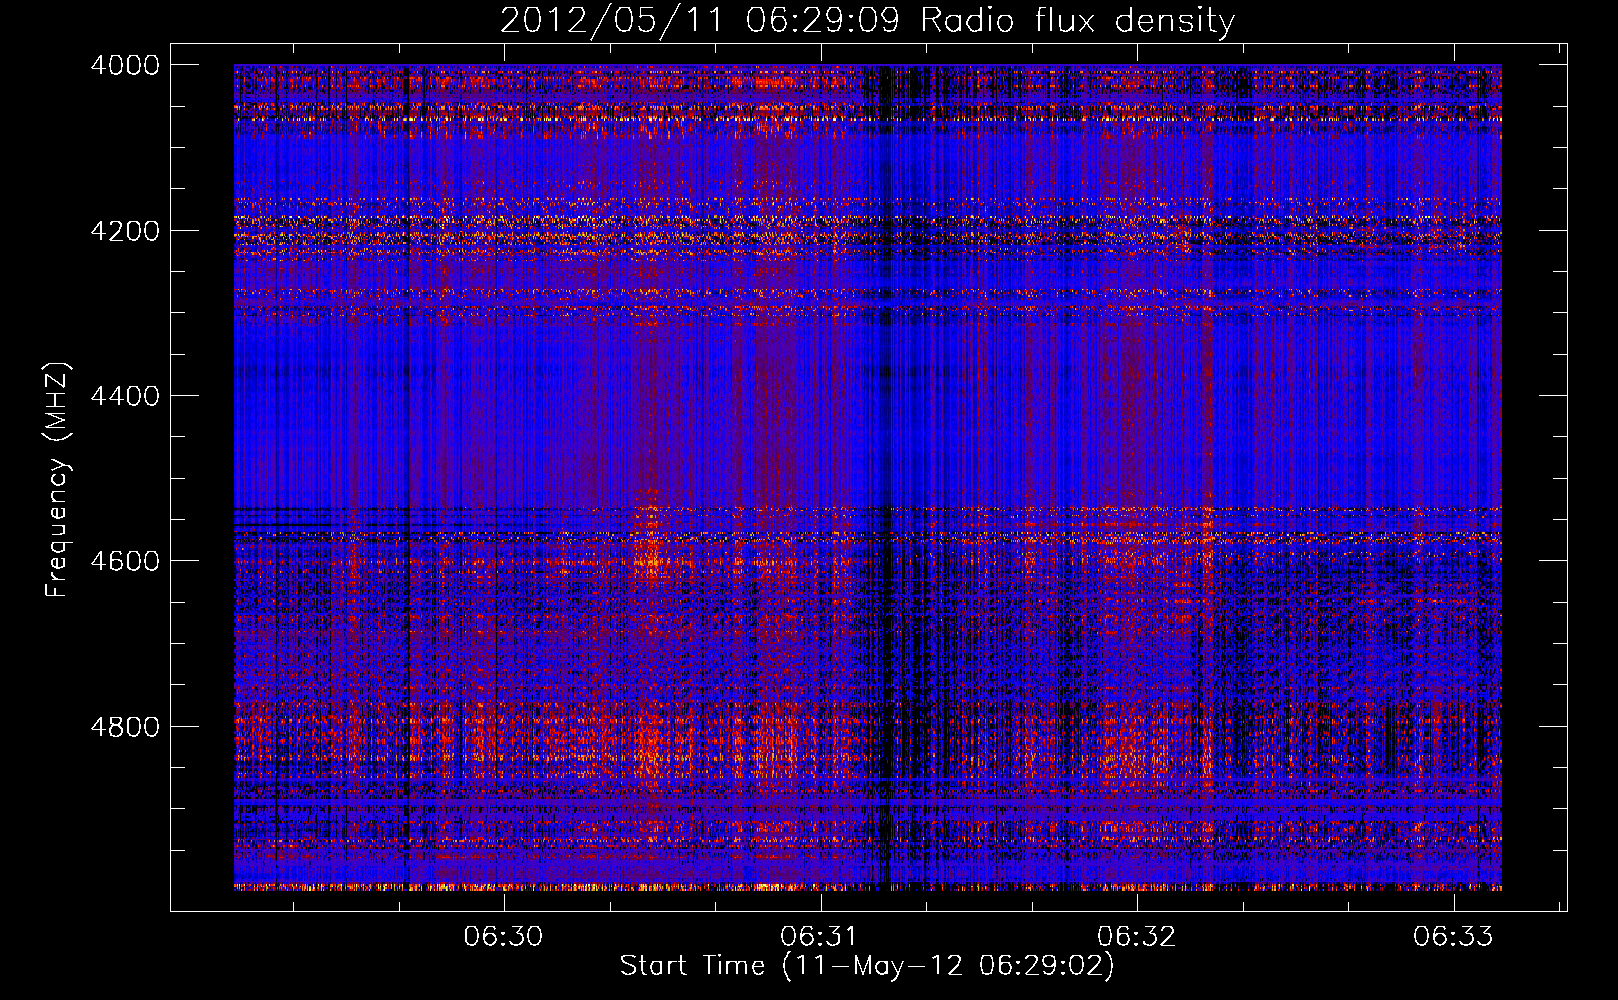Click the 06:31 time tick label

820,936
